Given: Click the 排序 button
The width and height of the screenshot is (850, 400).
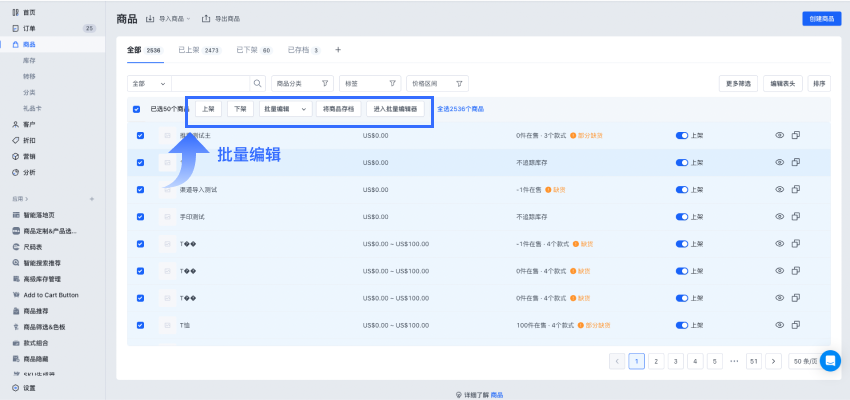Looking at the screenshot, I should (819, 83).
